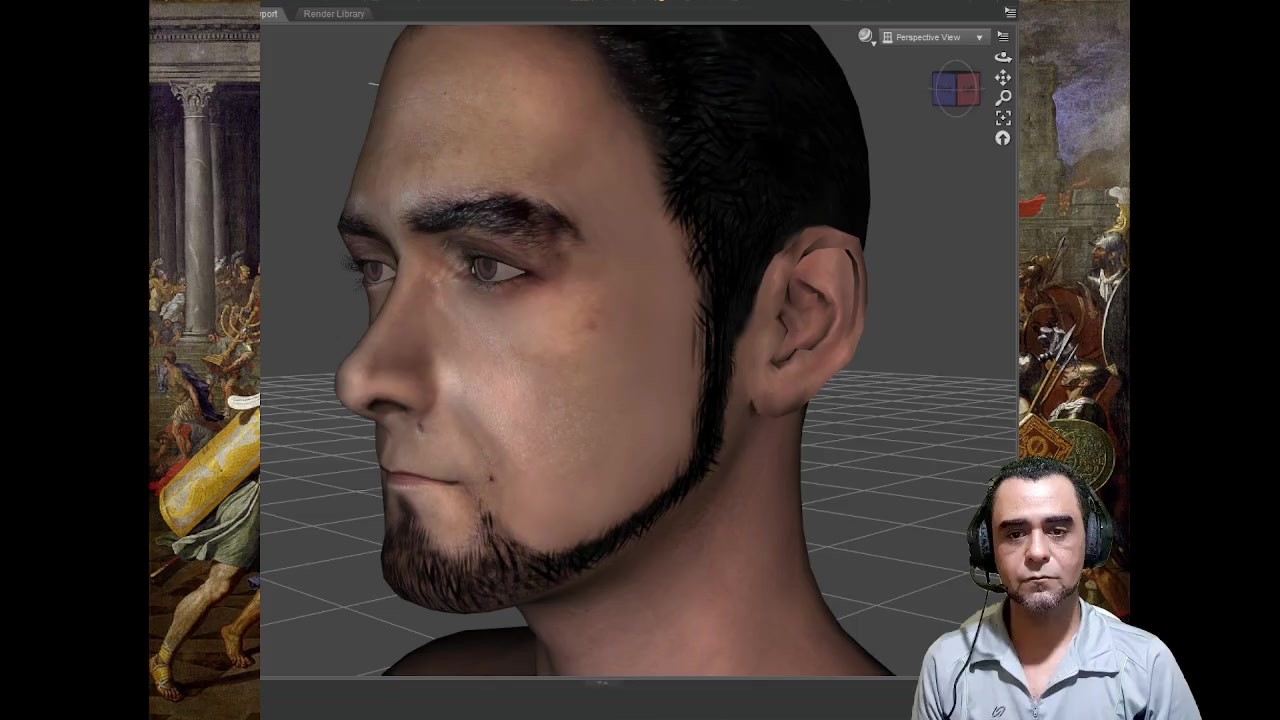Click the Reset view up-arrow icon
This screenshot has width=1280, height=720.
click(x=1003, y=139)
